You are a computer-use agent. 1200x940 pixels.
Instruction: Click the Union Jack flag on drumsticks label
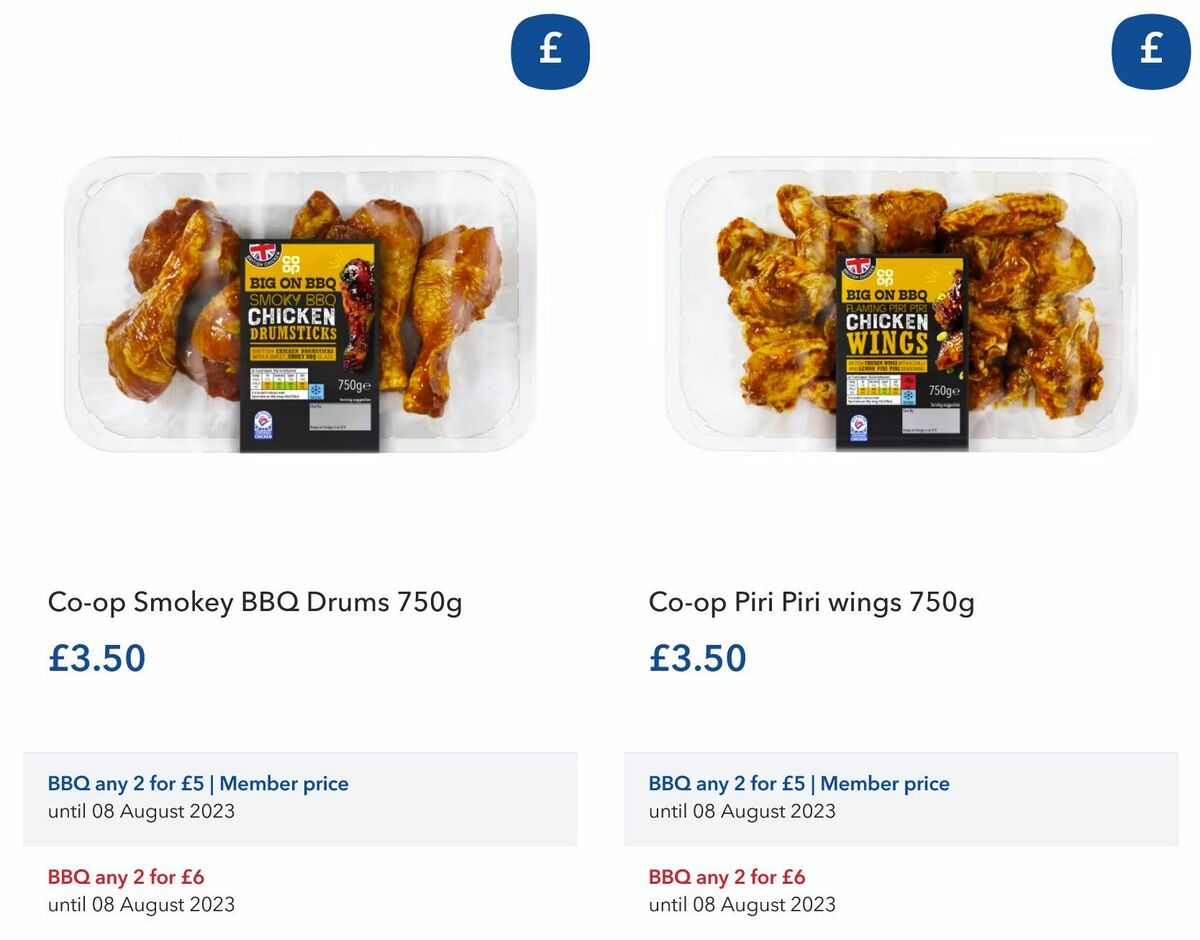pyautogui.click(x=261, y=252)
